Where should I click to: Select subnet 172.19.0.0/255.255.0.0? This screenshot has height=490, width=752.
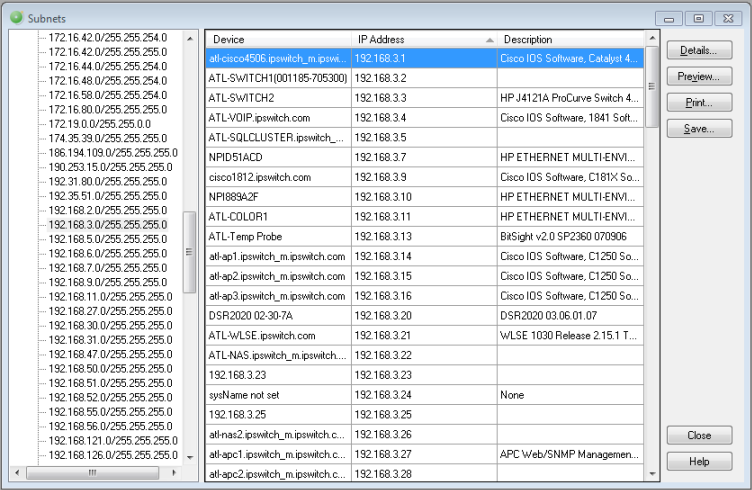pyautogui.click(x=99, y=124)
